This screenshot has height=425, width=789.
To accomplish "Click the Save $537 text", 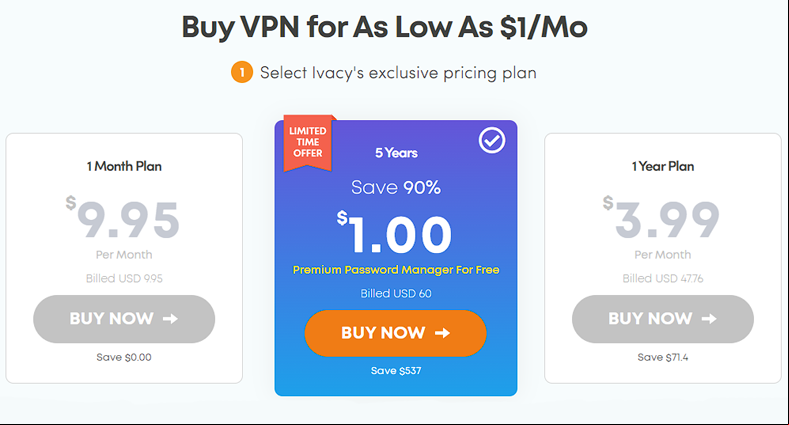I will point(396,371).
